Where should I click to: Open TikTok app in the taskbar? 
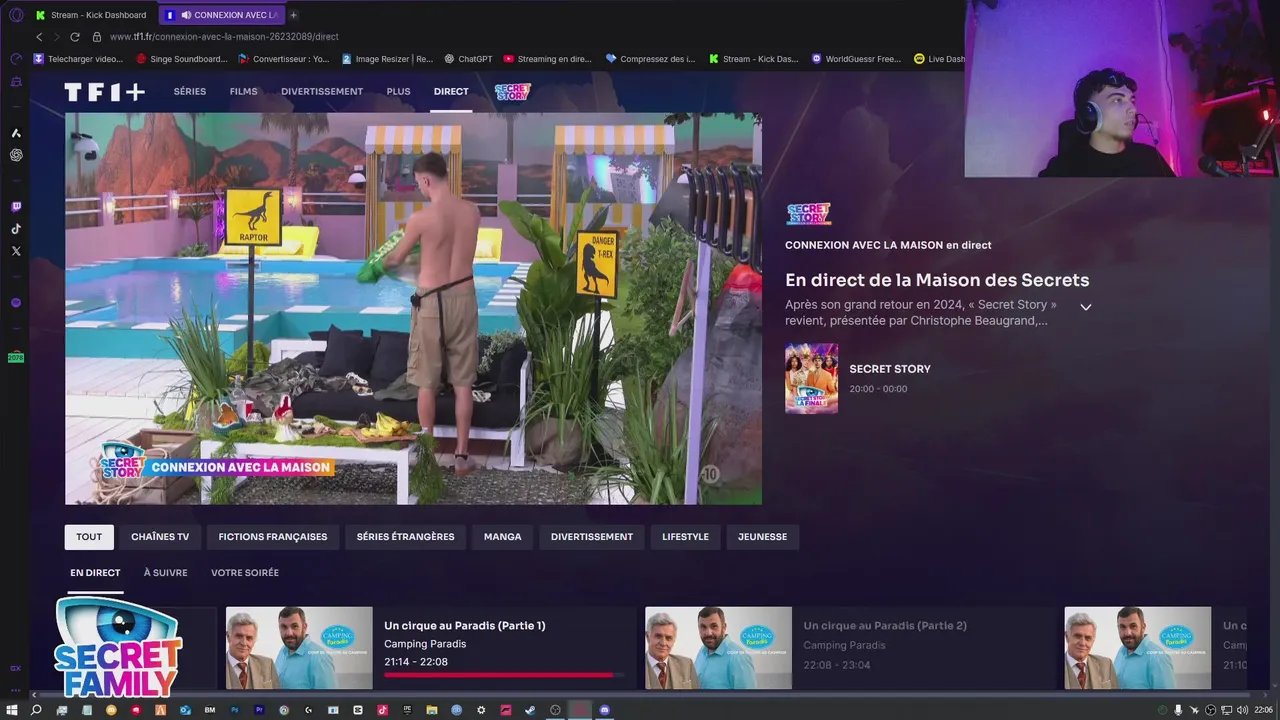[382, 710]
